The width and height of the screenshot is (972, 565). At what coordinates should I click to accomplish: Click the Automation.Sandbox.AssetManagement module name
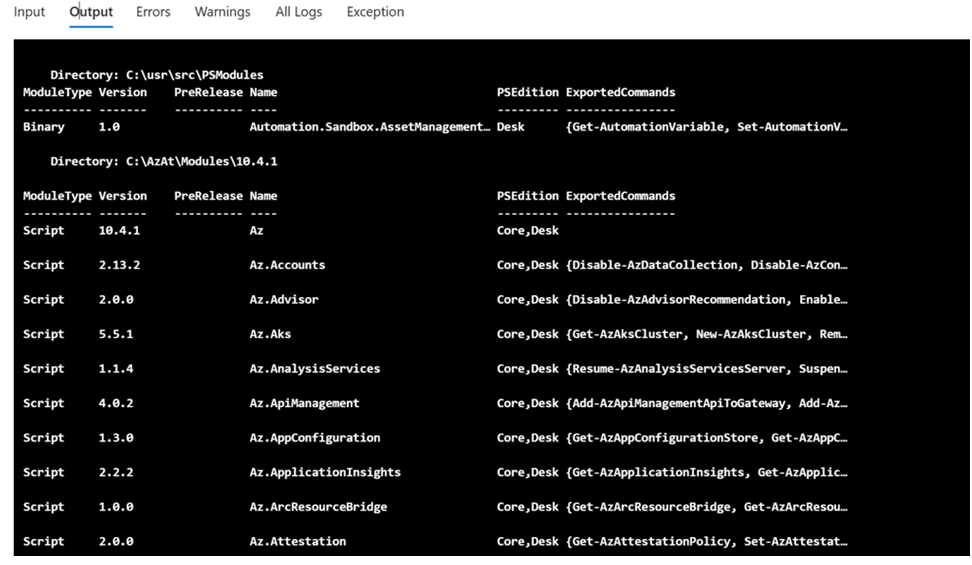click(370, 127)
